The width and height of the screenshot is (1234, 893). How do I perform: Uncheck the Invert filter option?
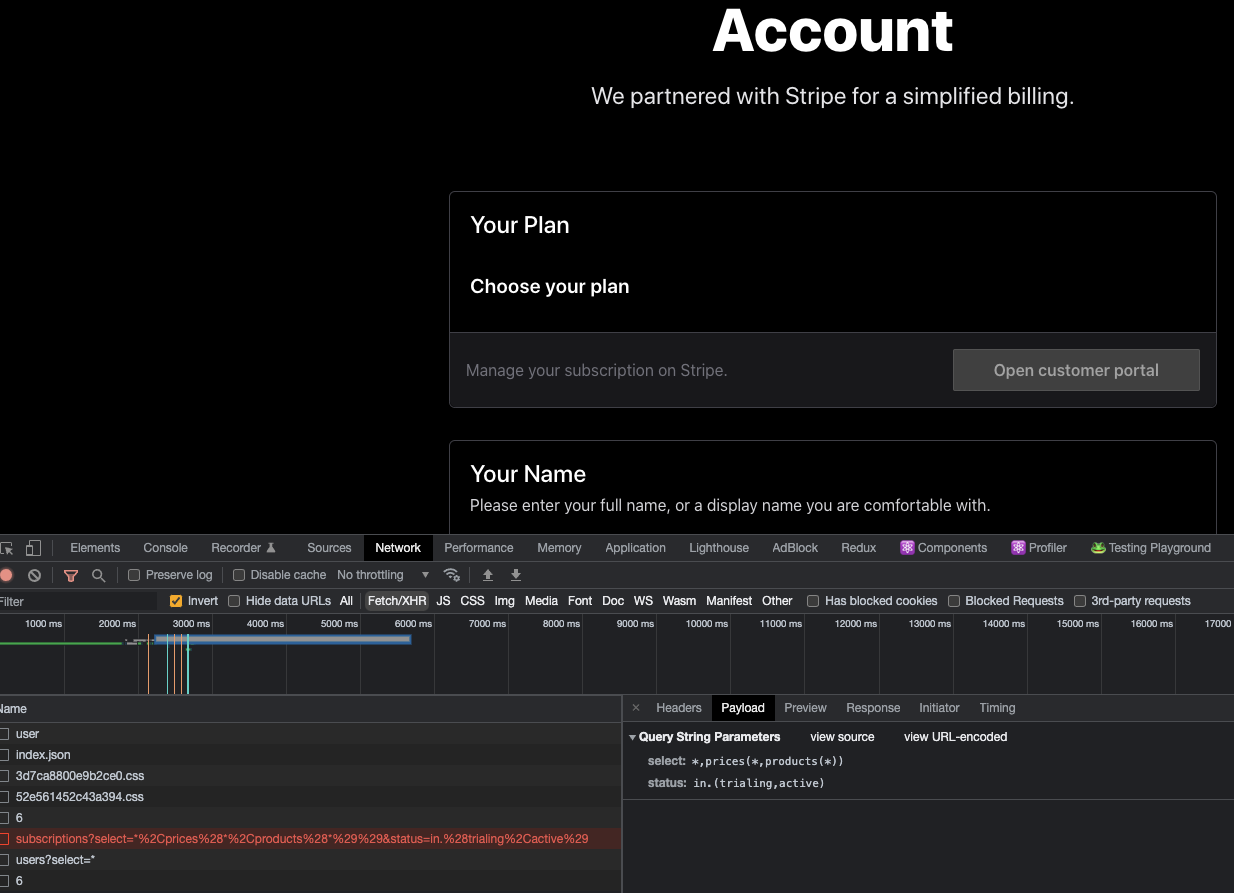(176, 600)
